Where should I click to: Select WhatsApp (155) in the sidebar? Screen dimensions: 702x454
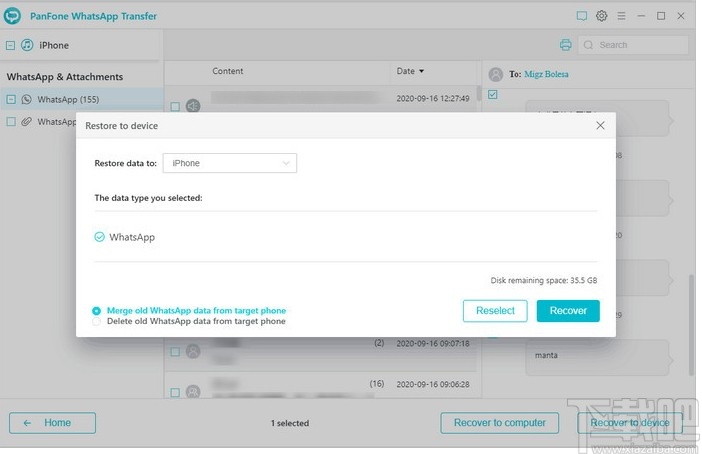(81, 99)
